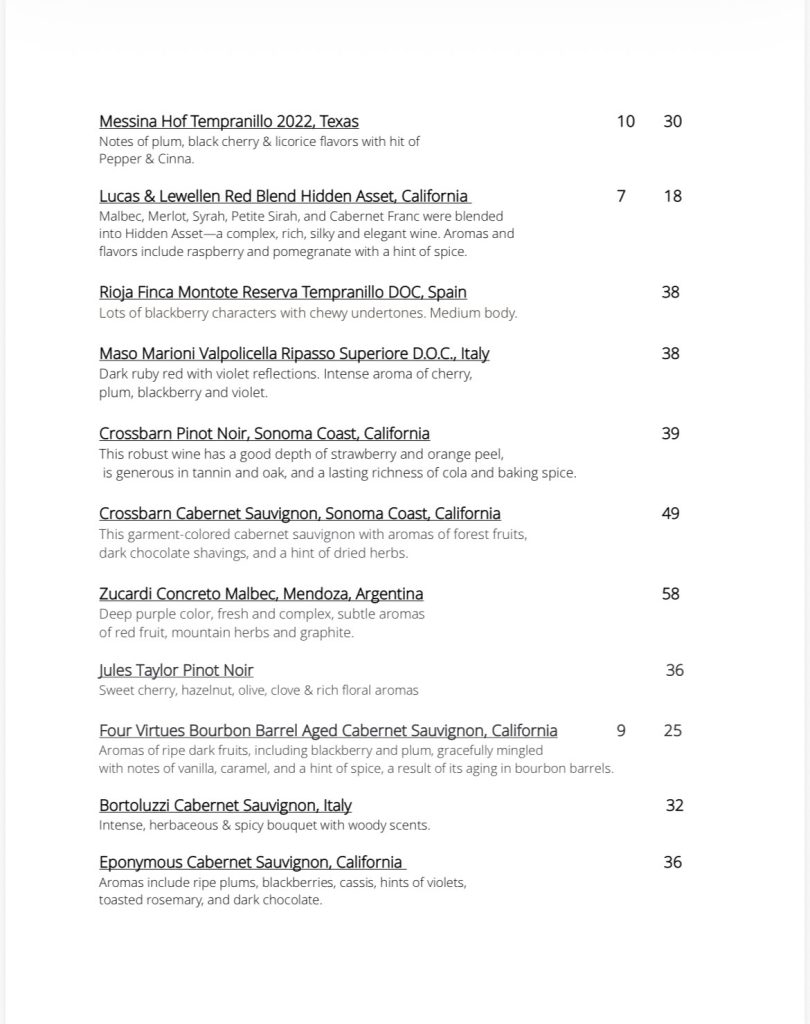Image resolution: width=810 pixels, height=1024 pixels.
Task: Click the Messina Hof Tempranillo 2022 title
Action: pos(228,122)
